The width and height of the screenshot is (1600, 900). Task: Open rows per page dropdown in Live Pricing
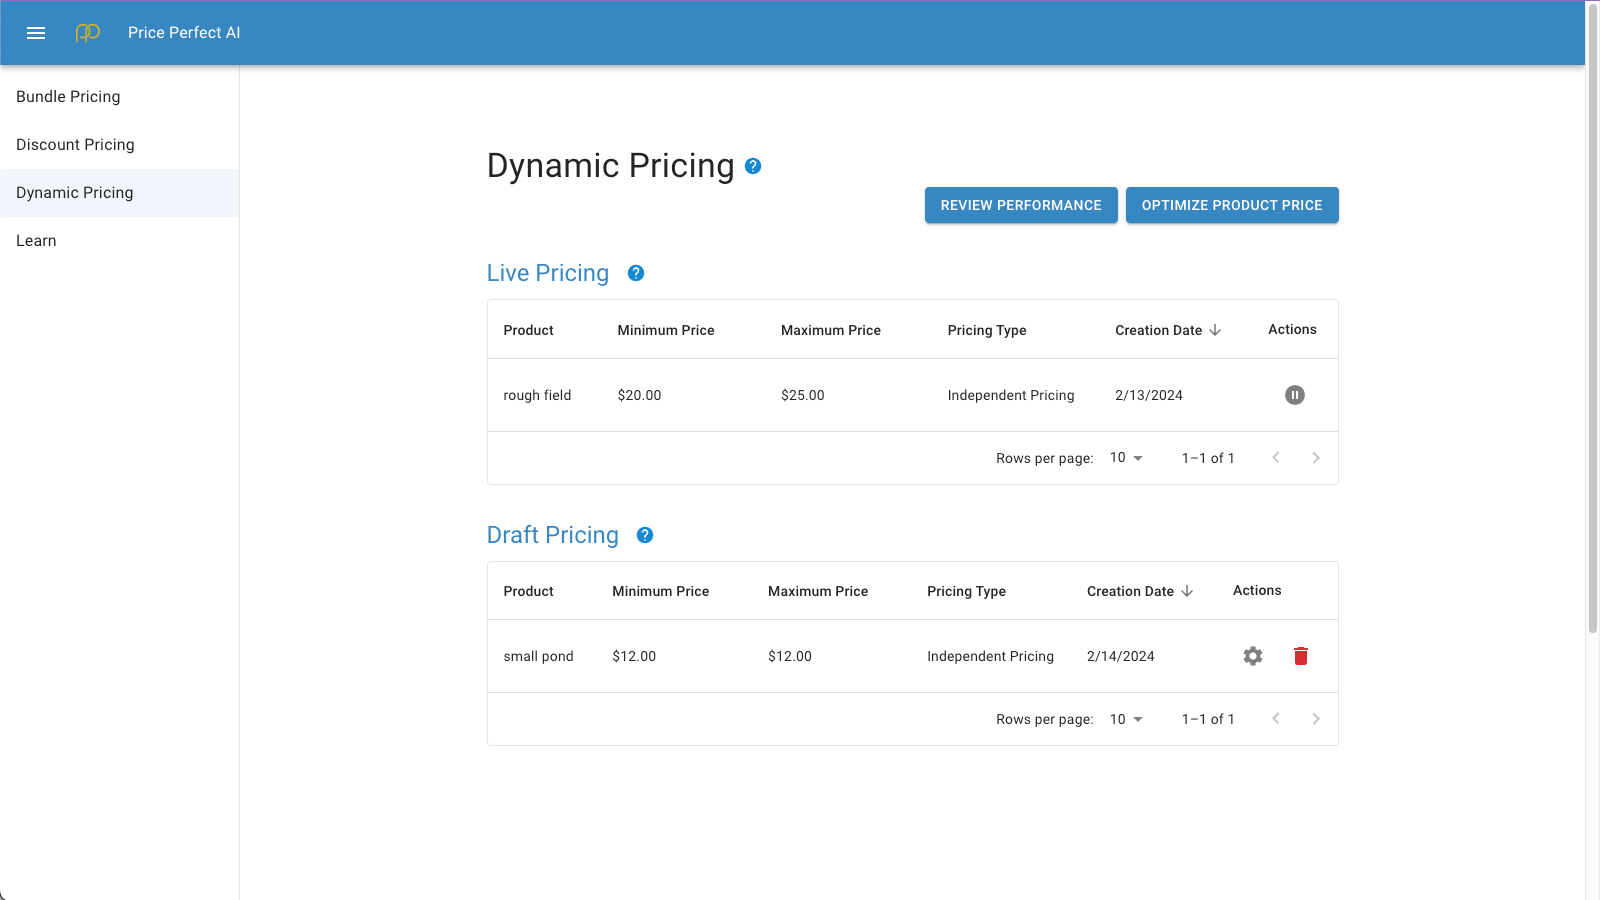point(1126,457)
